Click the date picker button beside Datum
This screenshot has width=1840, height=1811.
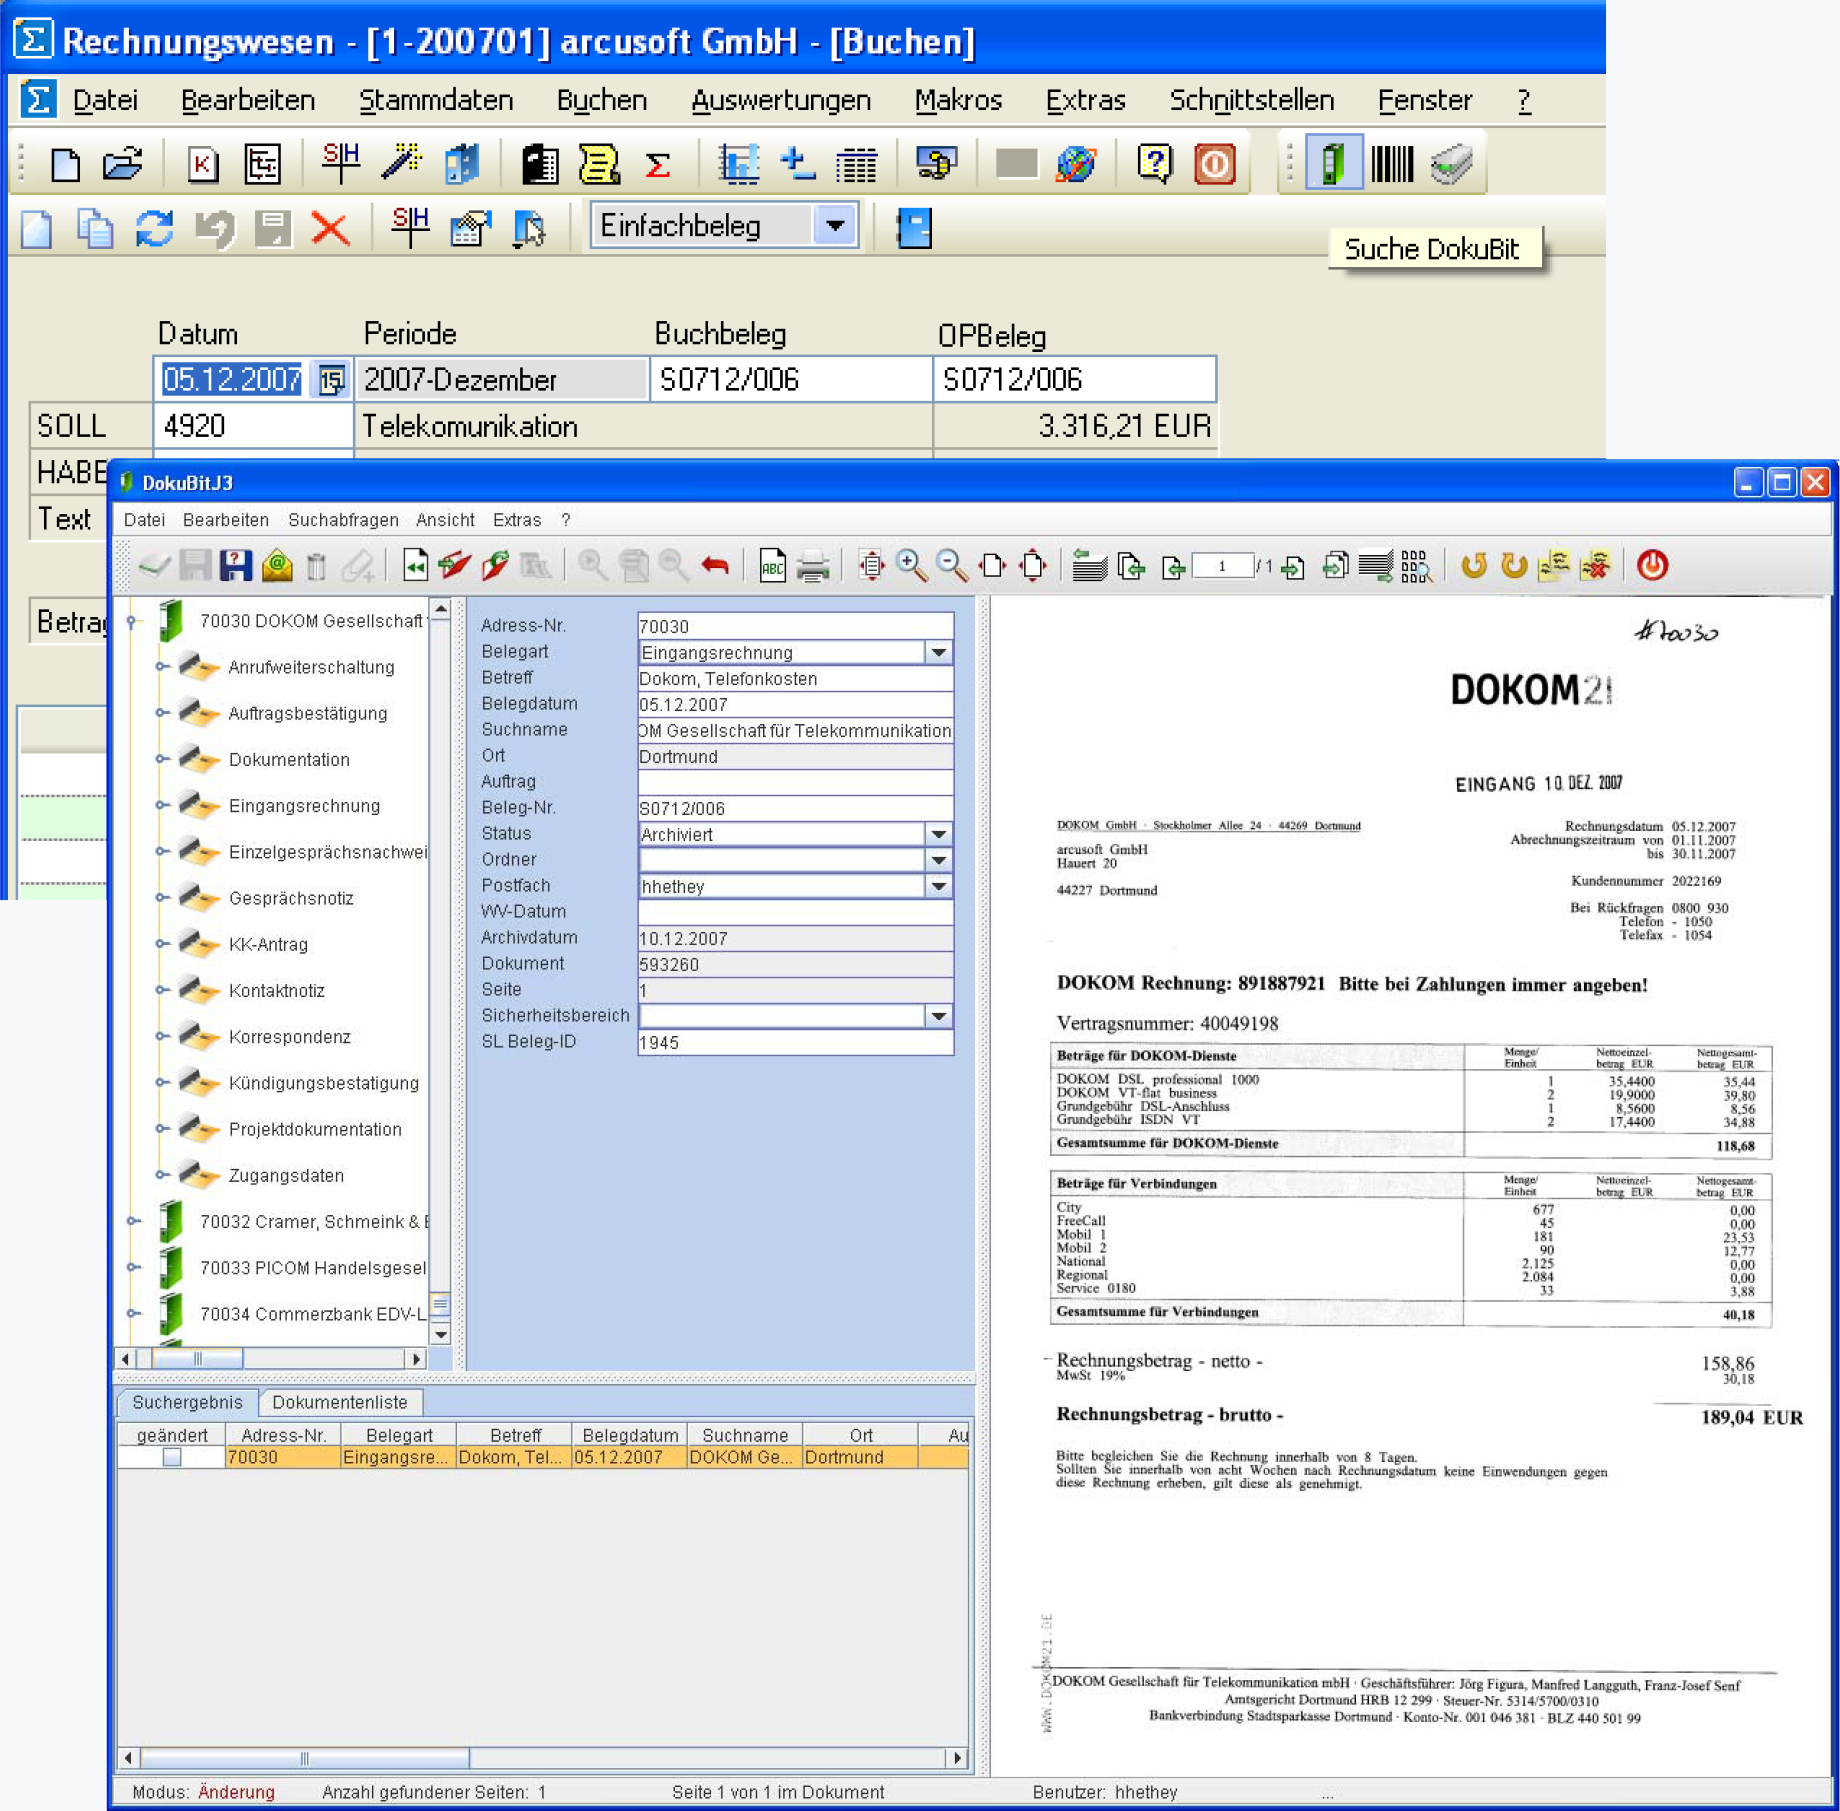point(331,380)
